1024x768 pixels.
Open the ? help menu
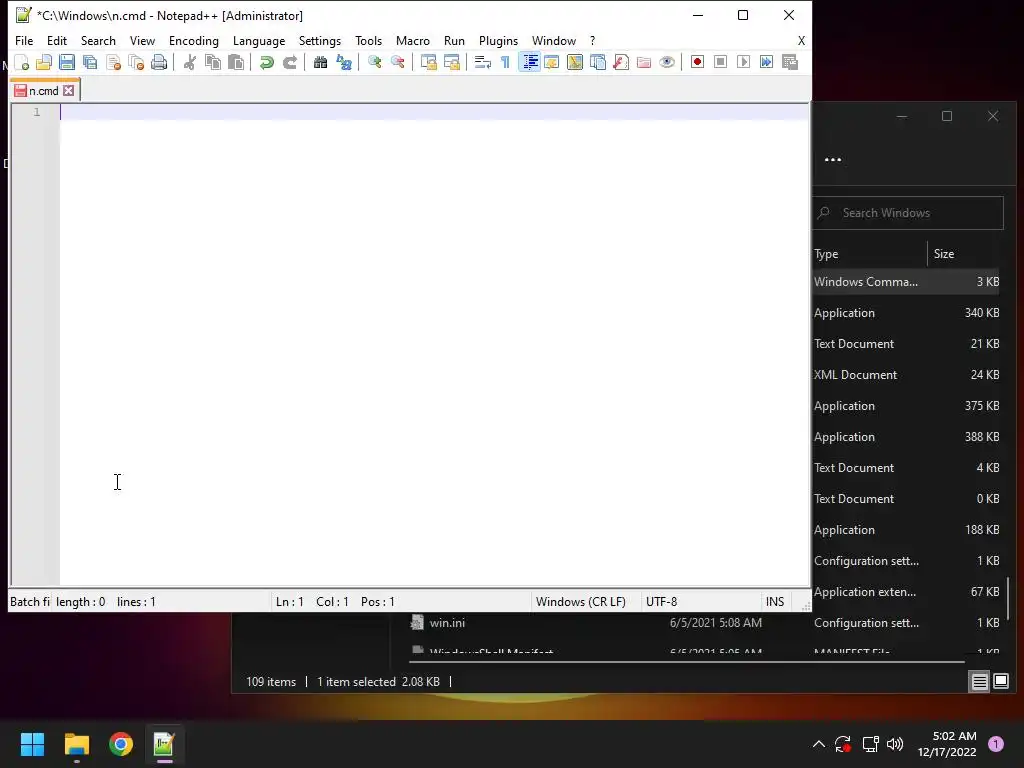pyautogui.click(x=592, y=40)
